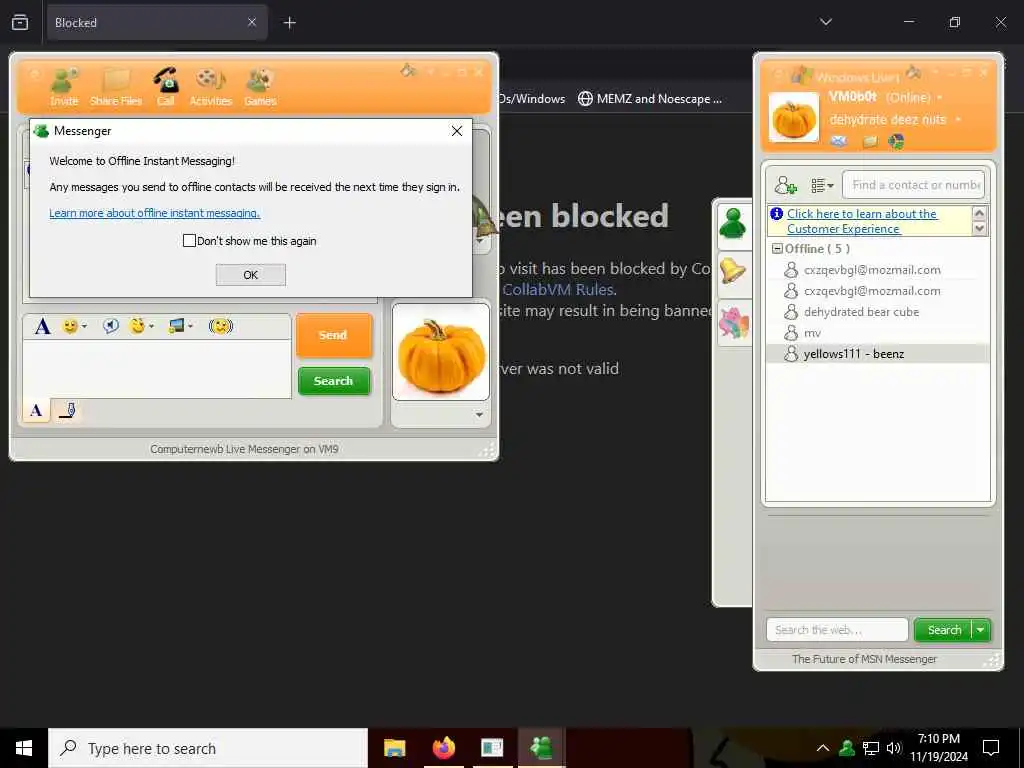The height and width of the screenshot is (768, 1024).
Task: Open the MEMZ and Noescape bookmark
Action: 650,99
